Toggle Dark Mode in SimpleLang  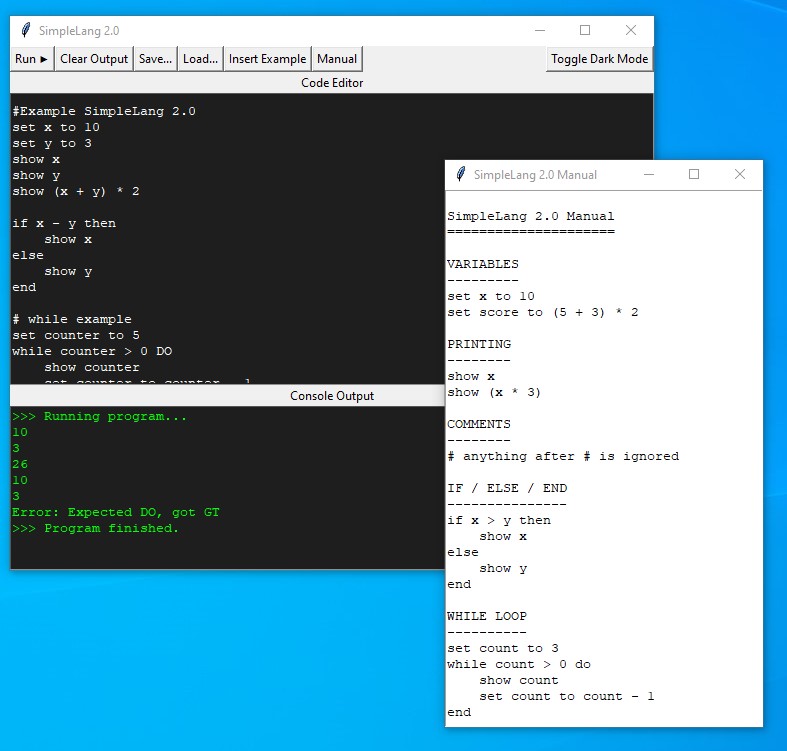(x=599, y=59)
